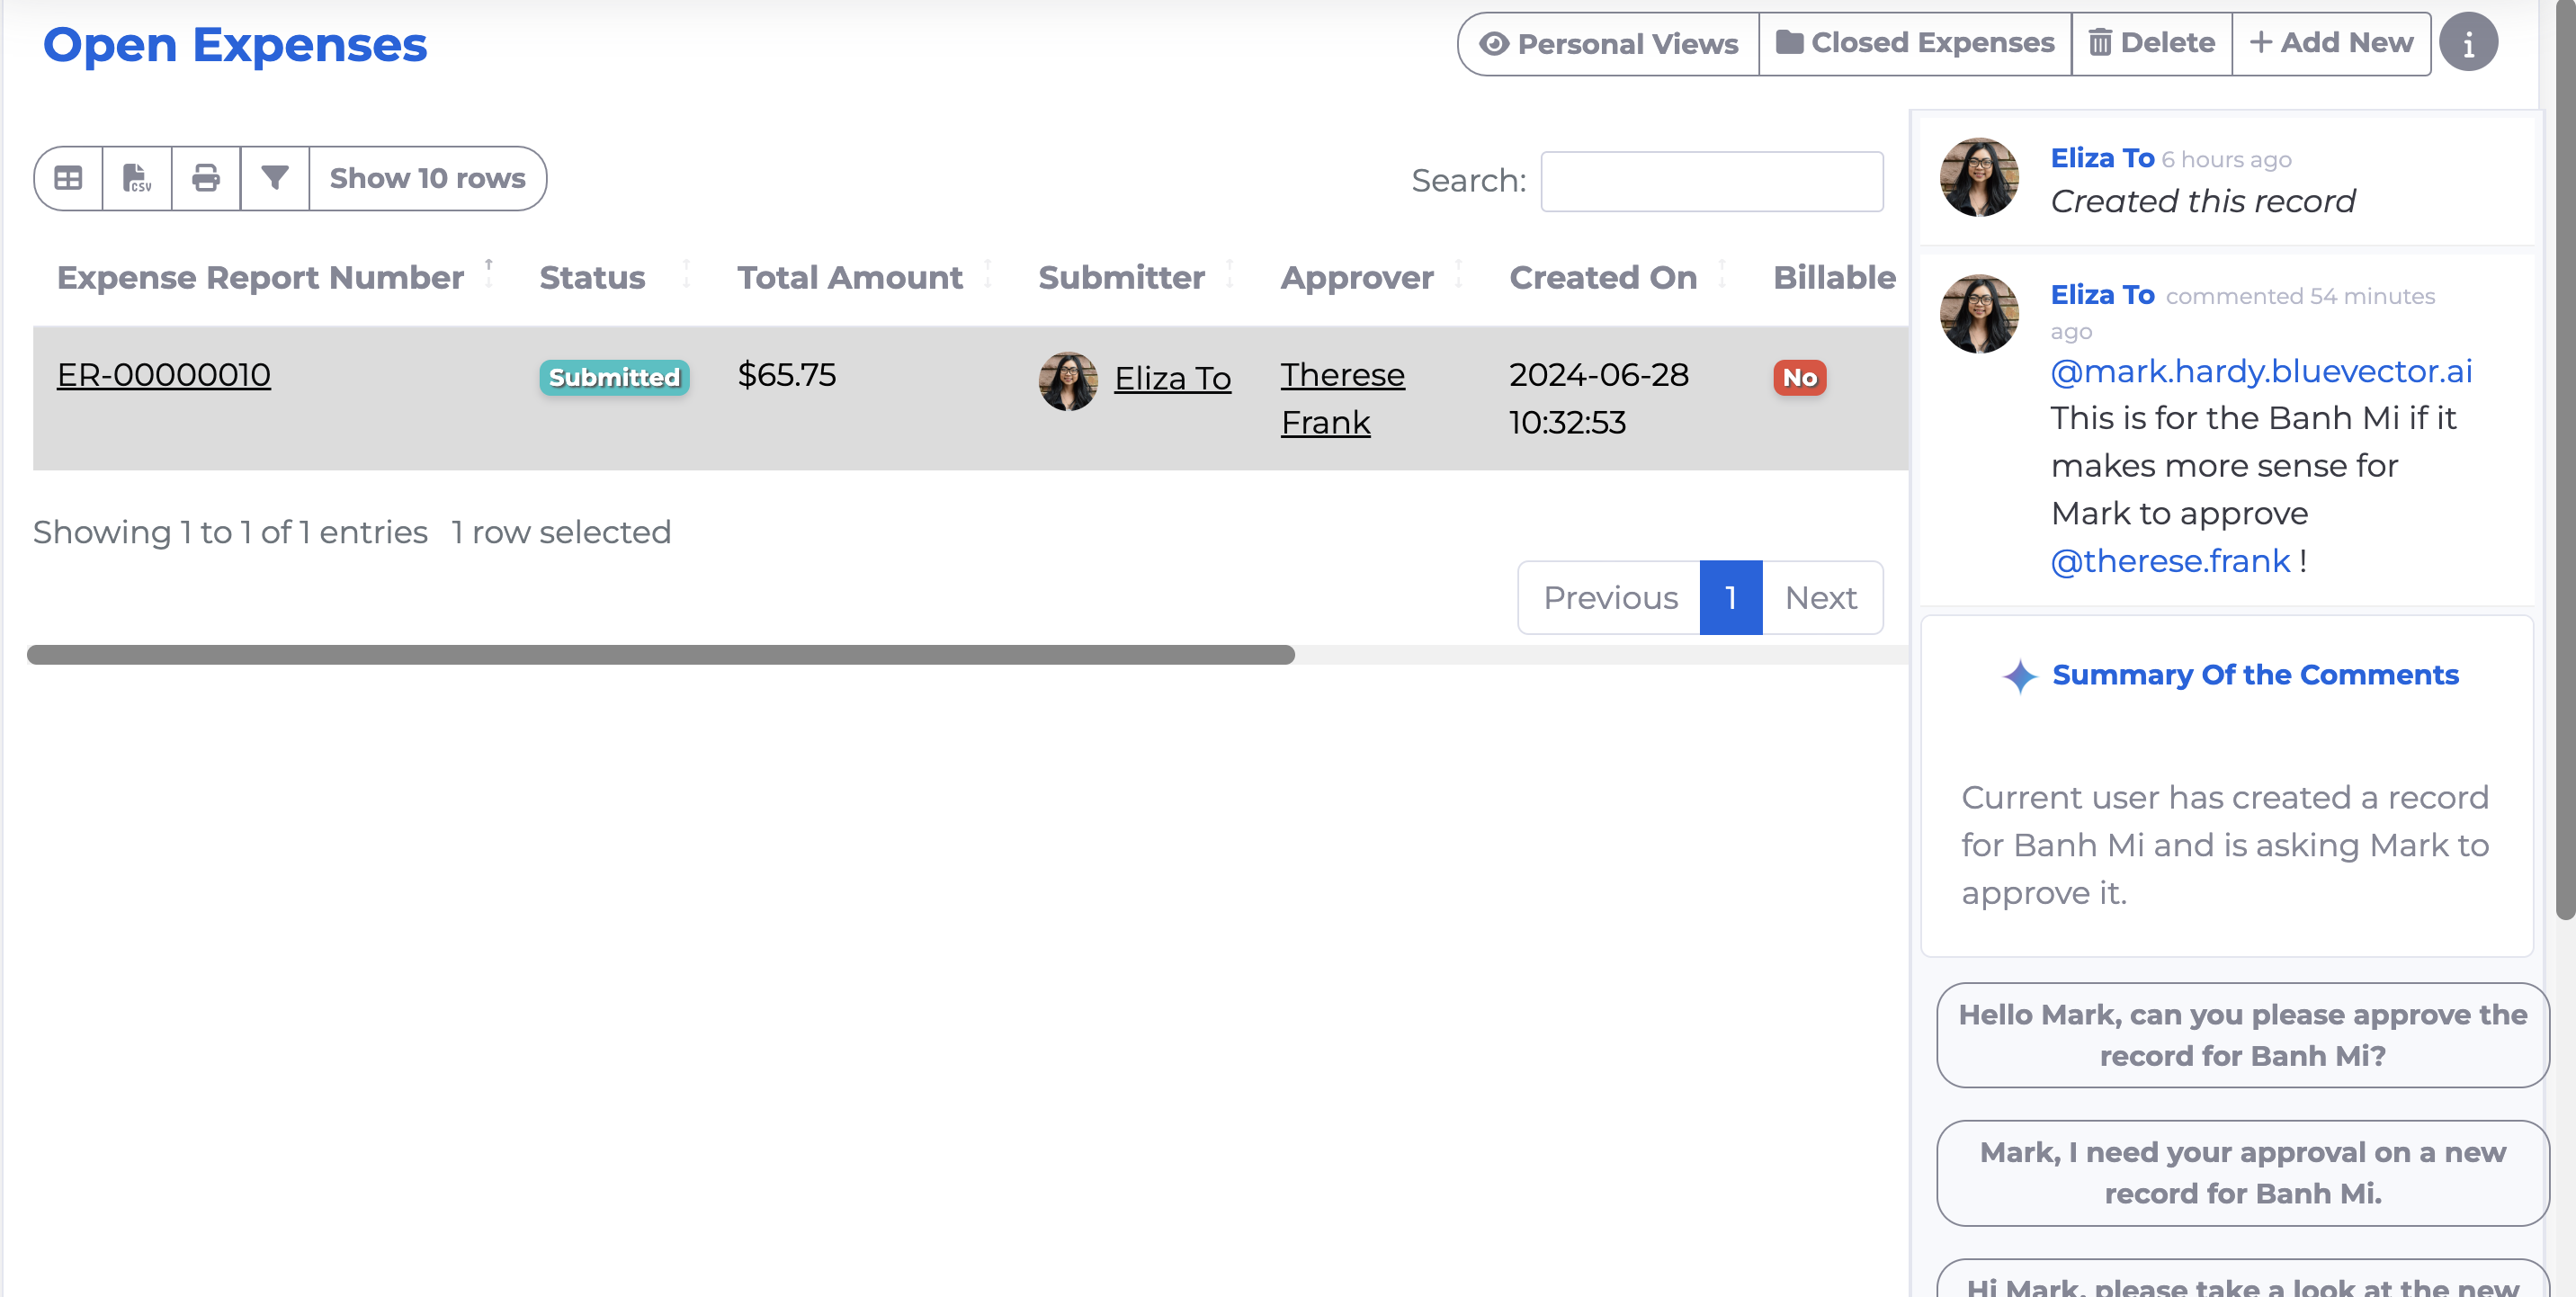This screenshot has width=2576, height=1297.
Task: Open info with the circular i icon
Action: (2469, 42)
